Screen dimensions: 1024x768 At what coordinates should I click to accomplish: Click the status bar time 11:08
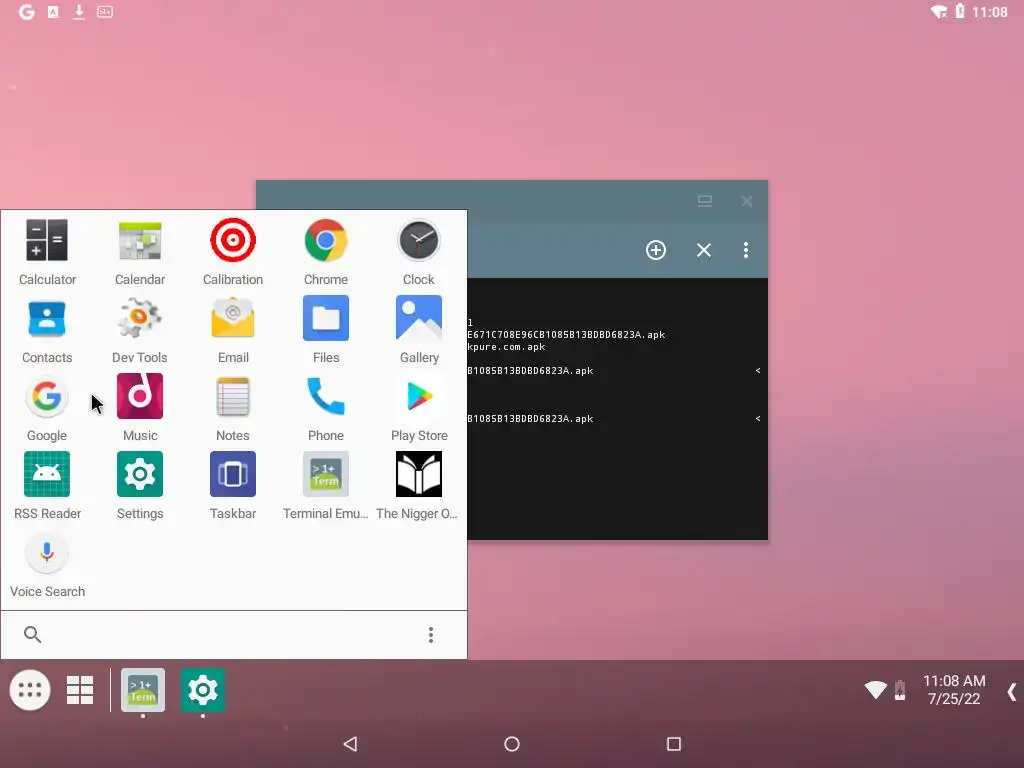(990, 12)
